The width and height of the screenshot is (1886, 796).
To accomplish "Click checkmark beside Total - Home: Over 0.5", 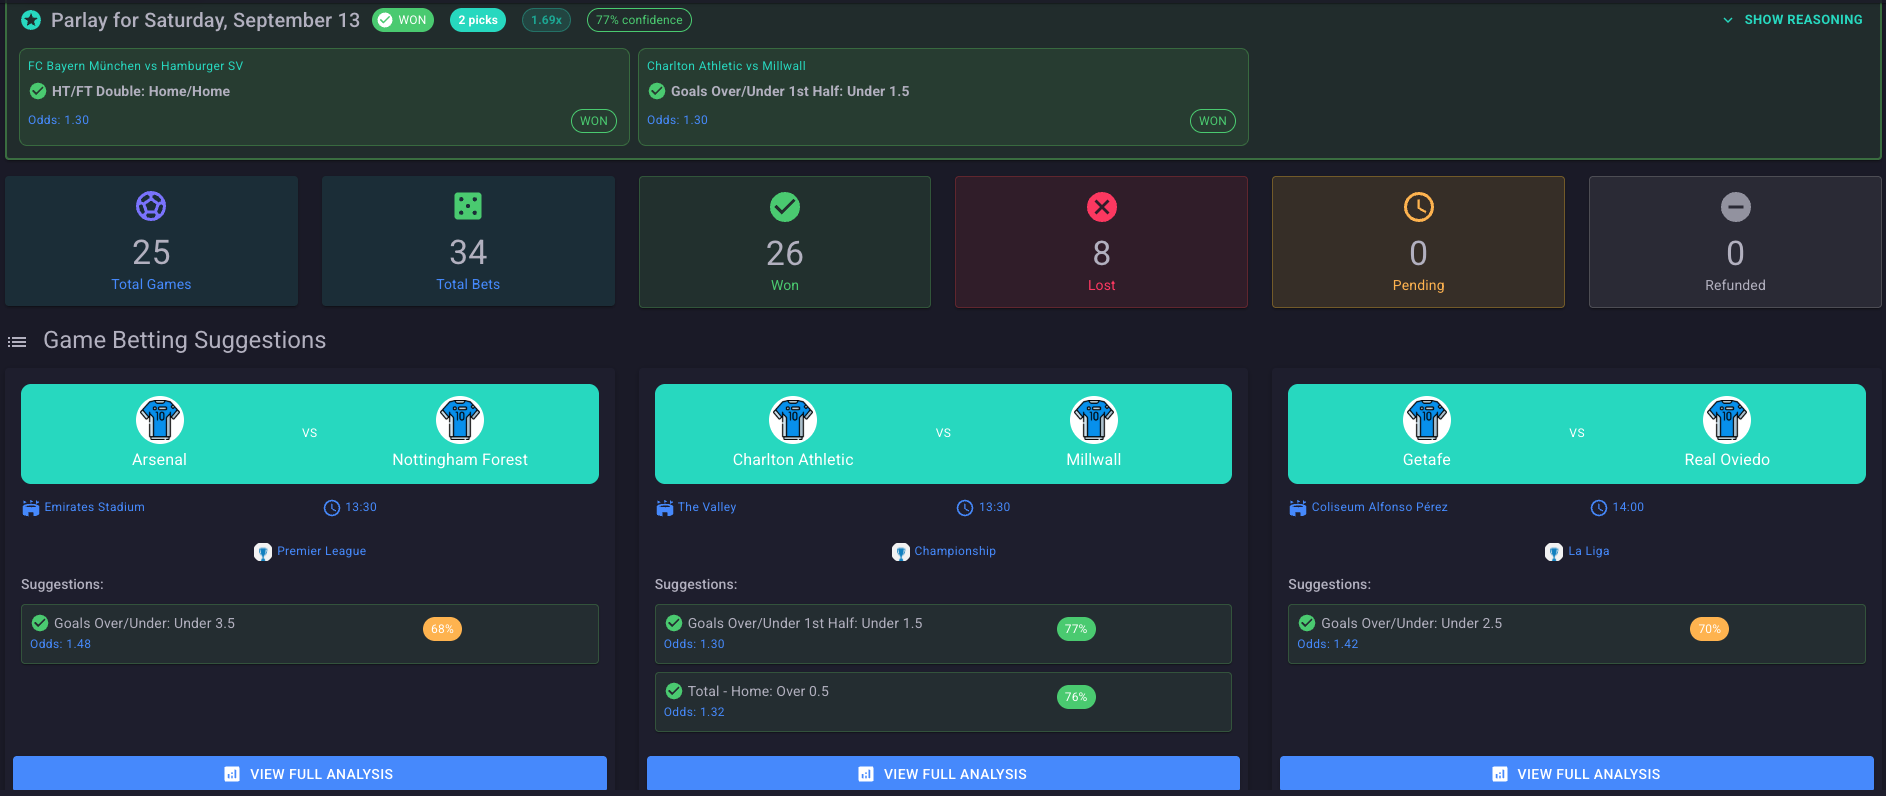I will point(674,691).
